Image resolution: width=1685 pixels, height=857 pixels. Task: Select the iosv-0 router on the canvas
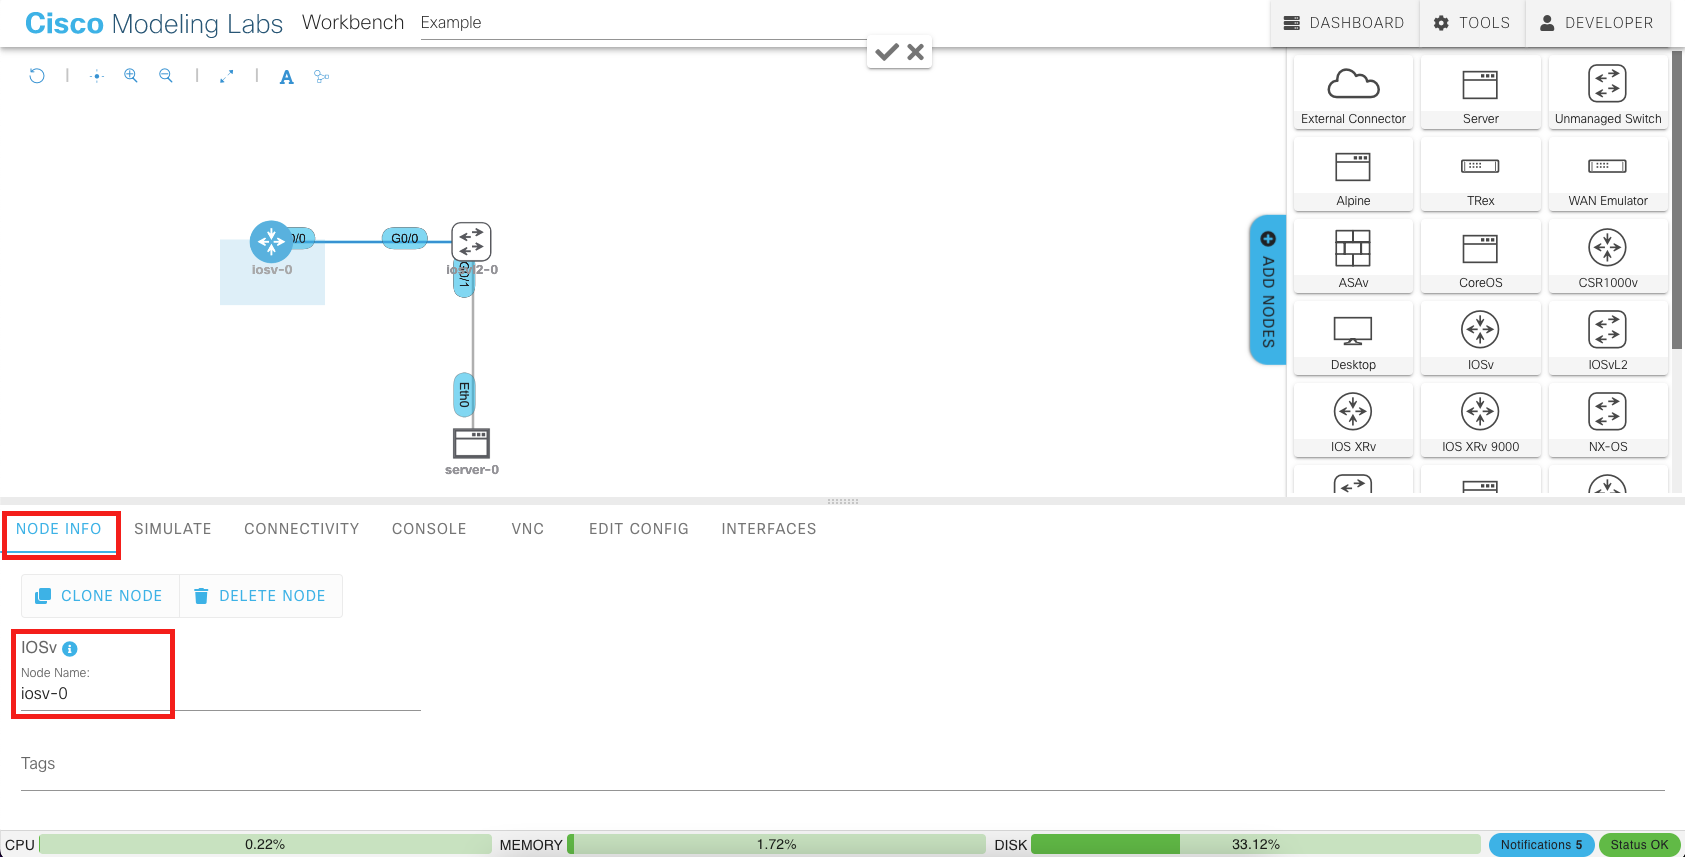point(271,242)
